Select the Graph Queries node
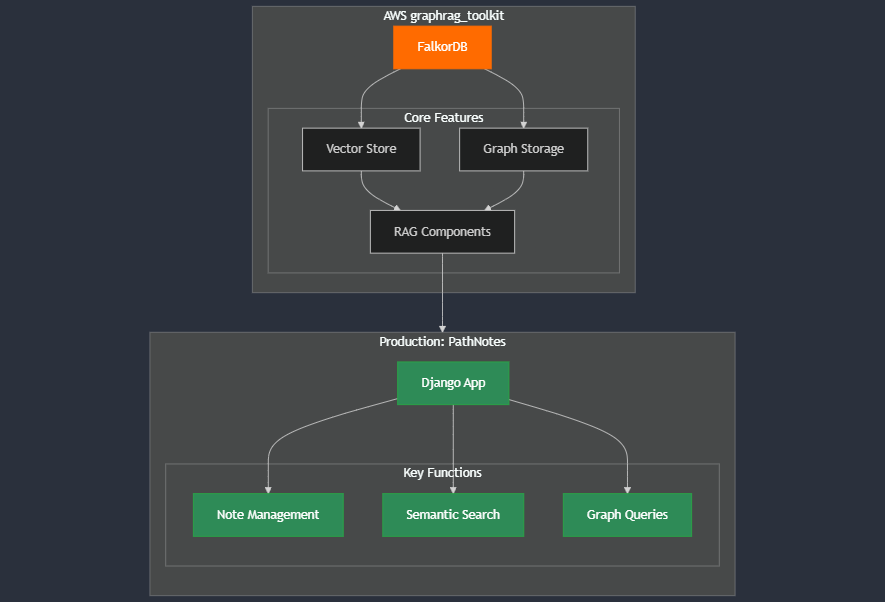This screenshot has height=602, width=885. coord(627,514)
